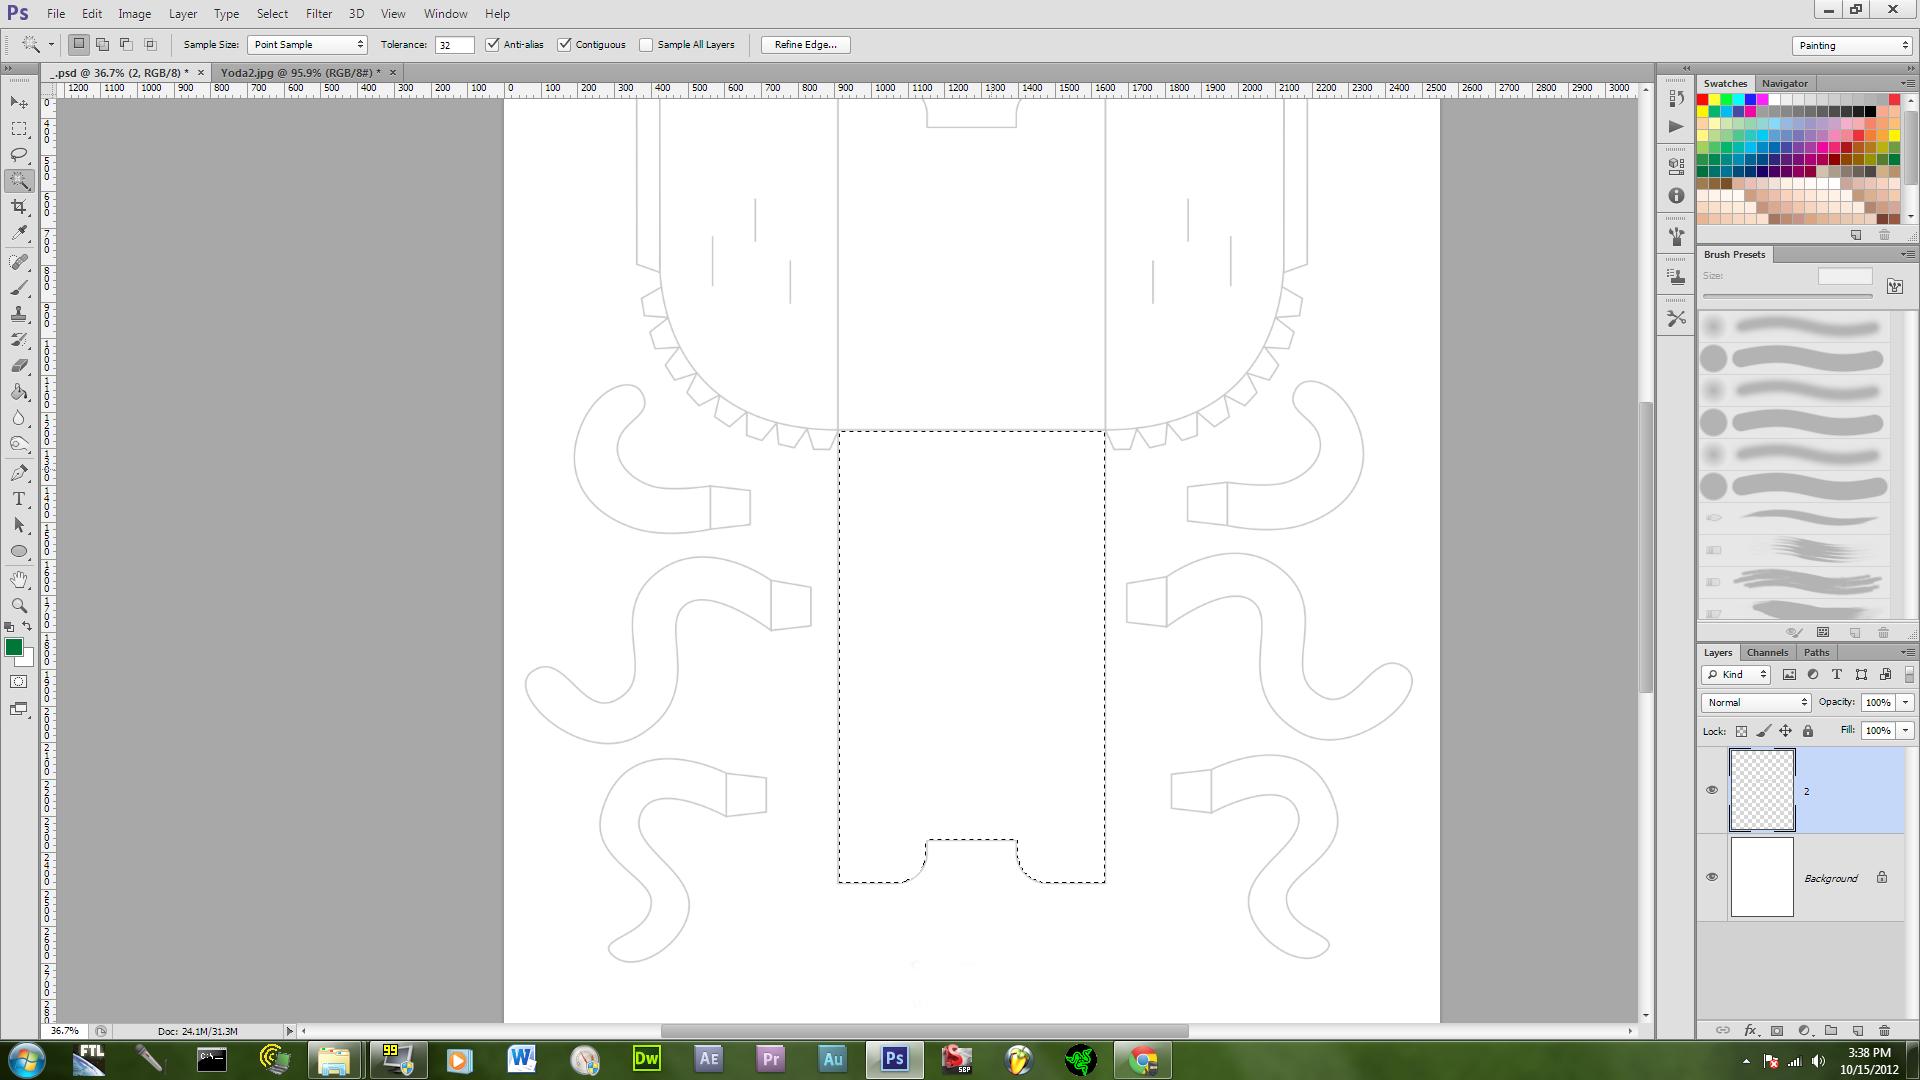
Task: Select the Clone Stamp tool
Action: 19,314
